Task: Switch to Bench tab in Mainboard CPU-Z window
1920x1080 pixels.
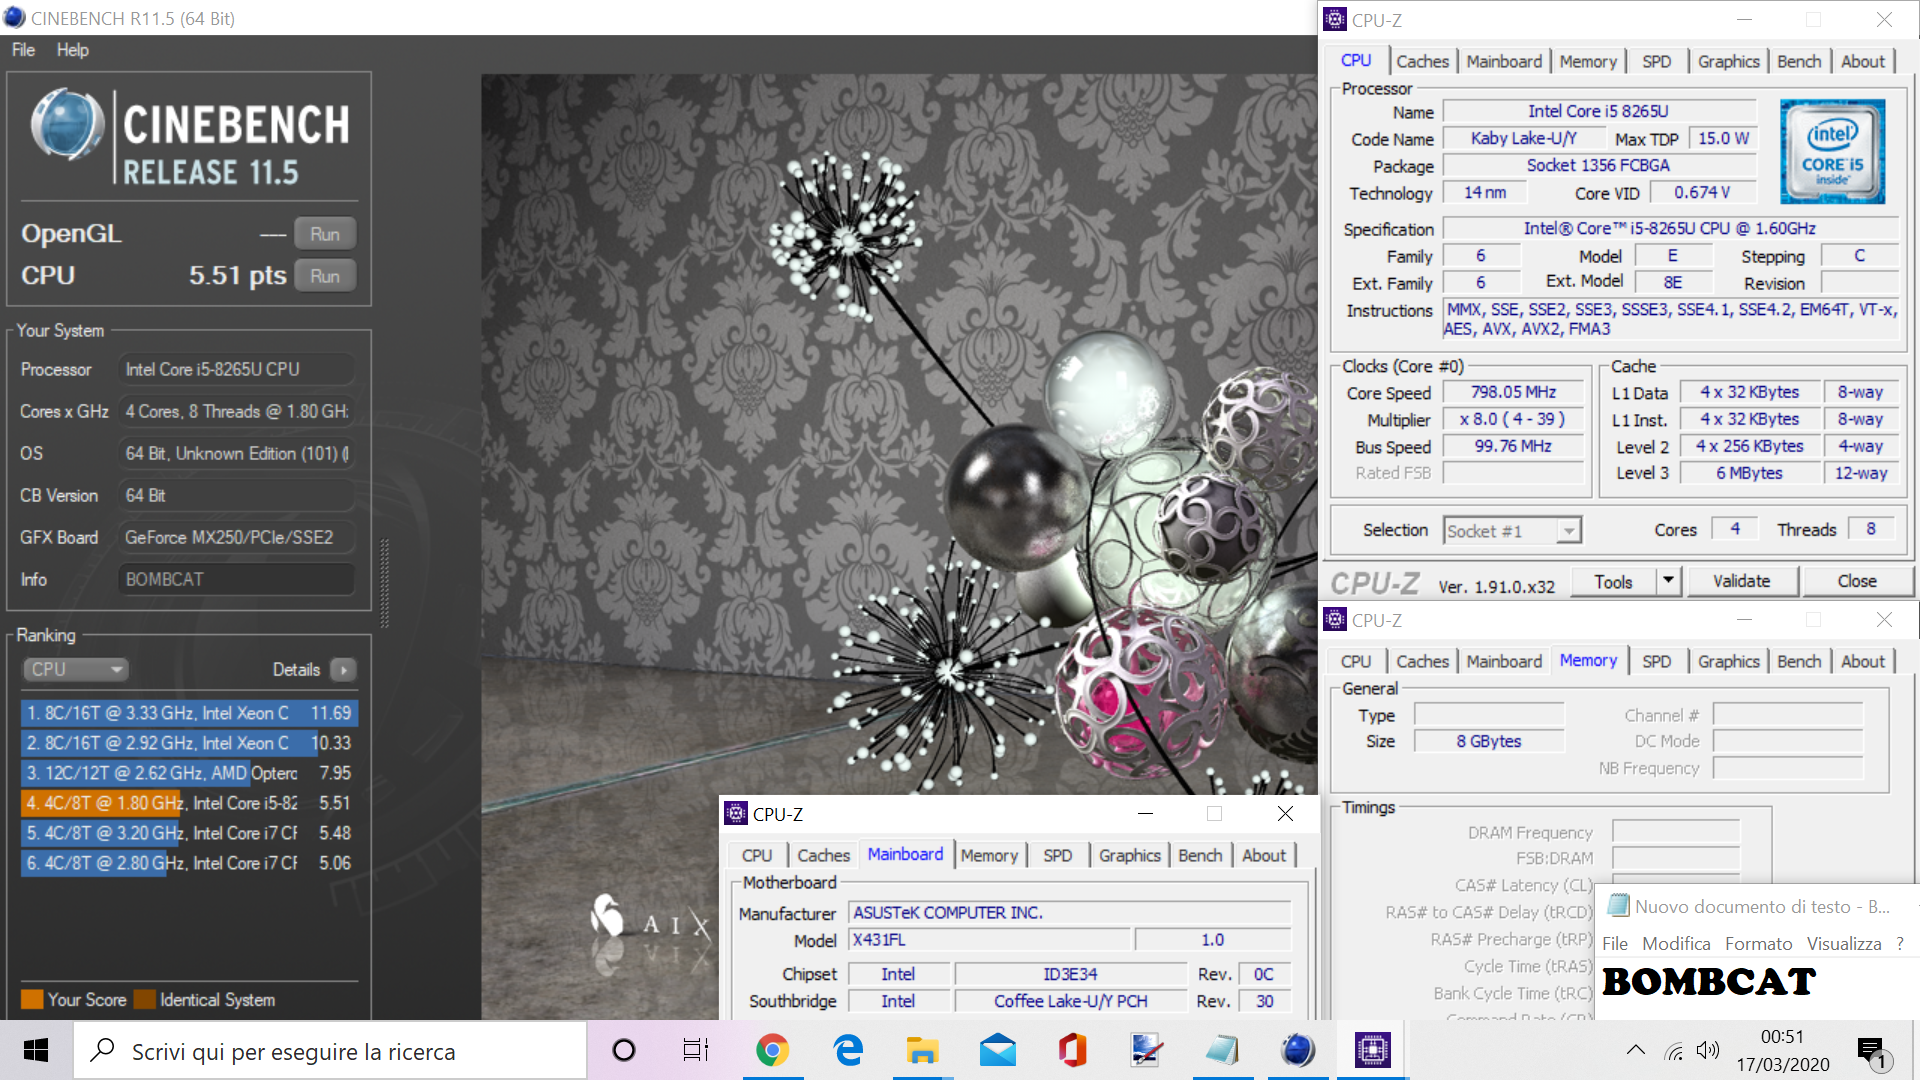Action: (1200, 856)
